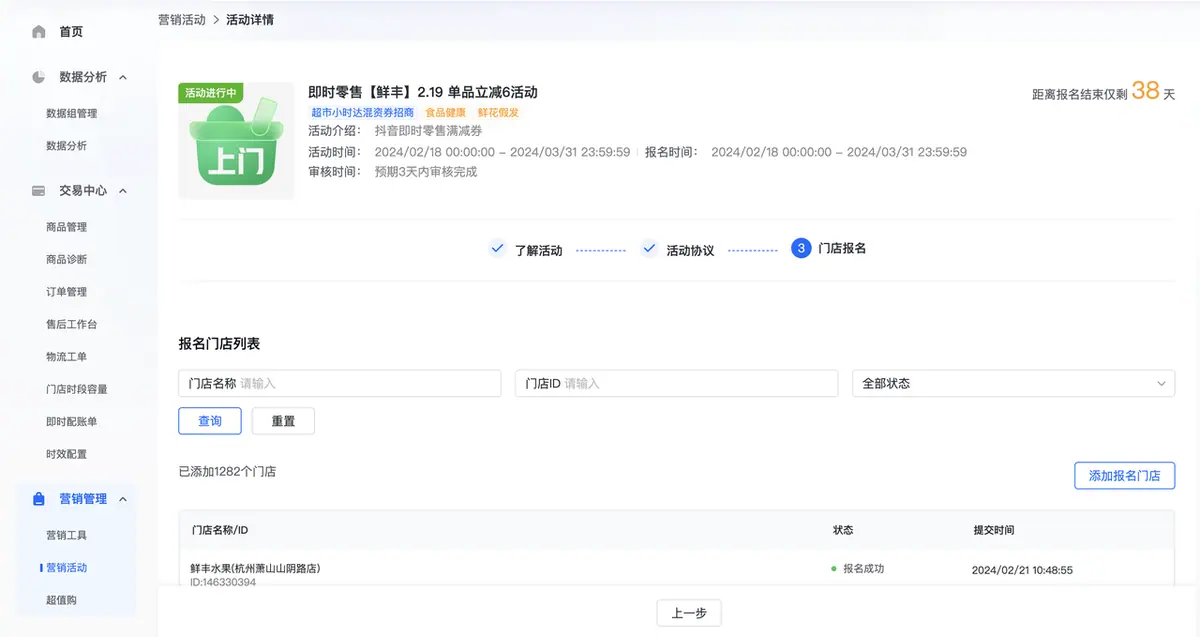The height and width of the screenshot is (637, 1200).
Task: Click store row 鲜丰水果(杭州萧山山阴路店)
Action: pyautogui.click(x=255, y=568)
